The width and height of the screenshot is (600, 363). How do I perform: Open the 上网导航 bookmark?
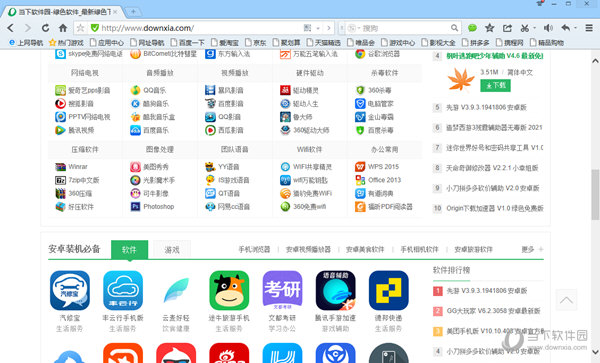click(26, 42)
